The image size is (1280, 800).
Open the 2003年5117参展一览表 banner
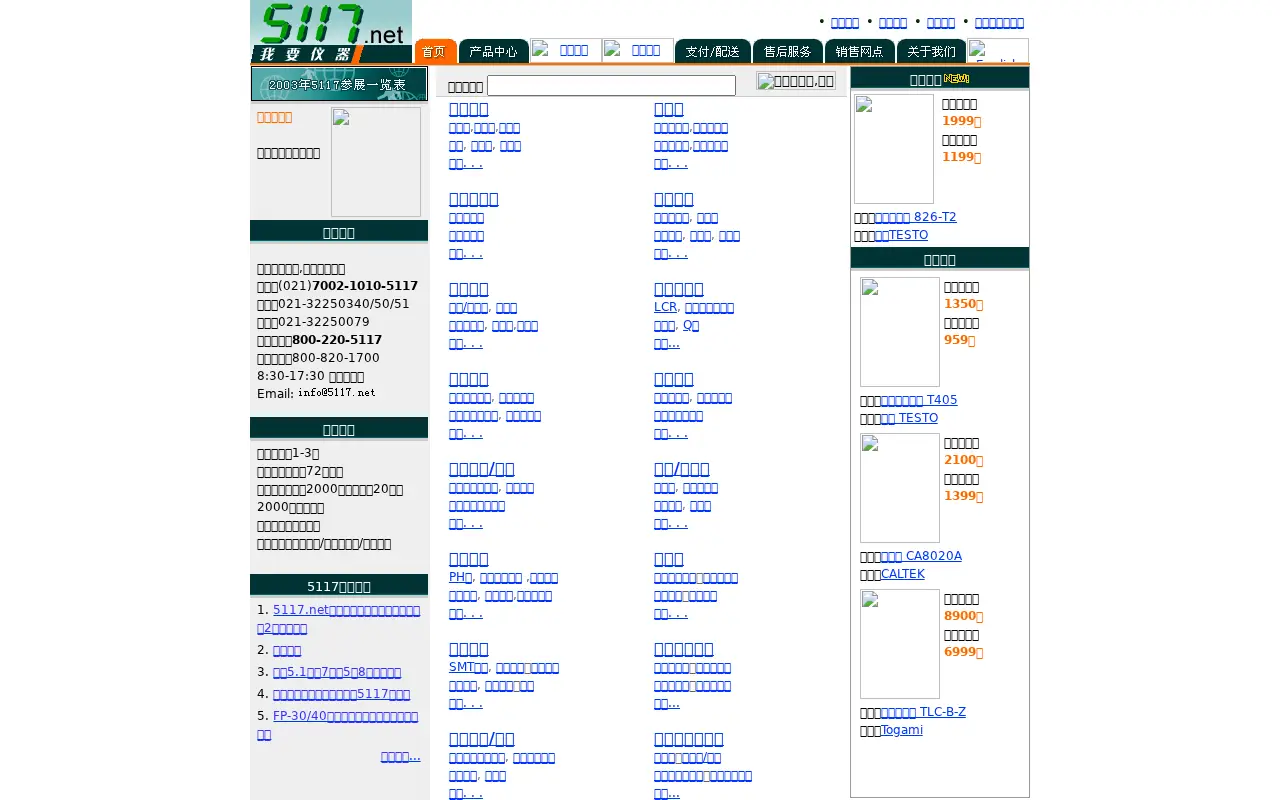[339, 84]
